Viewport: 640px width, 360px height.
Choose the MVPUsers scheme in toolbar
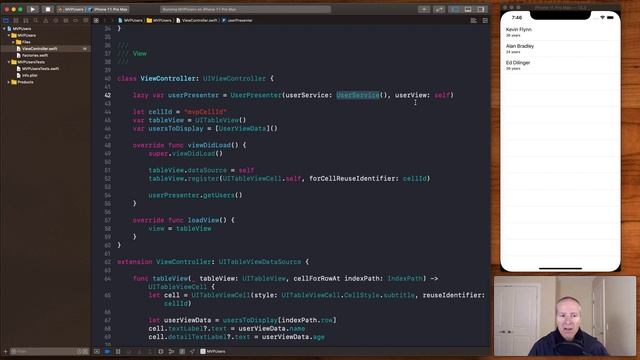click(71, 9)
